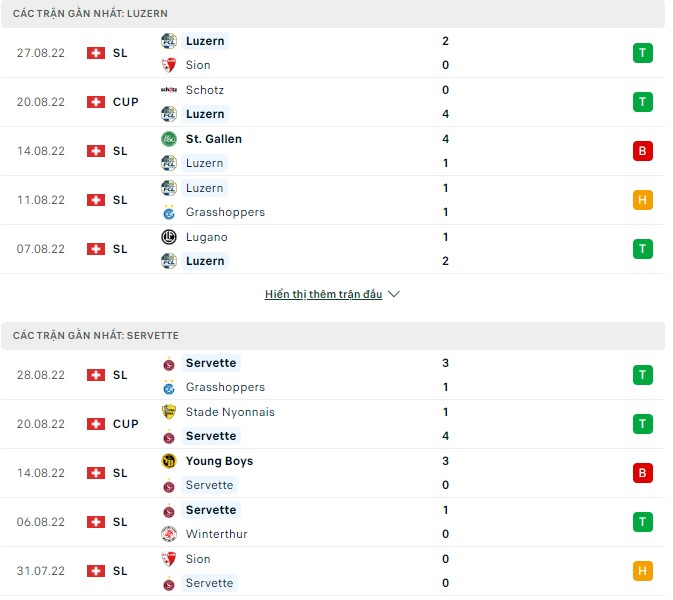The height and width of the screenshot is (600, 673).
Task: Select the Young Boys team name
Action: tap(219, 461)
